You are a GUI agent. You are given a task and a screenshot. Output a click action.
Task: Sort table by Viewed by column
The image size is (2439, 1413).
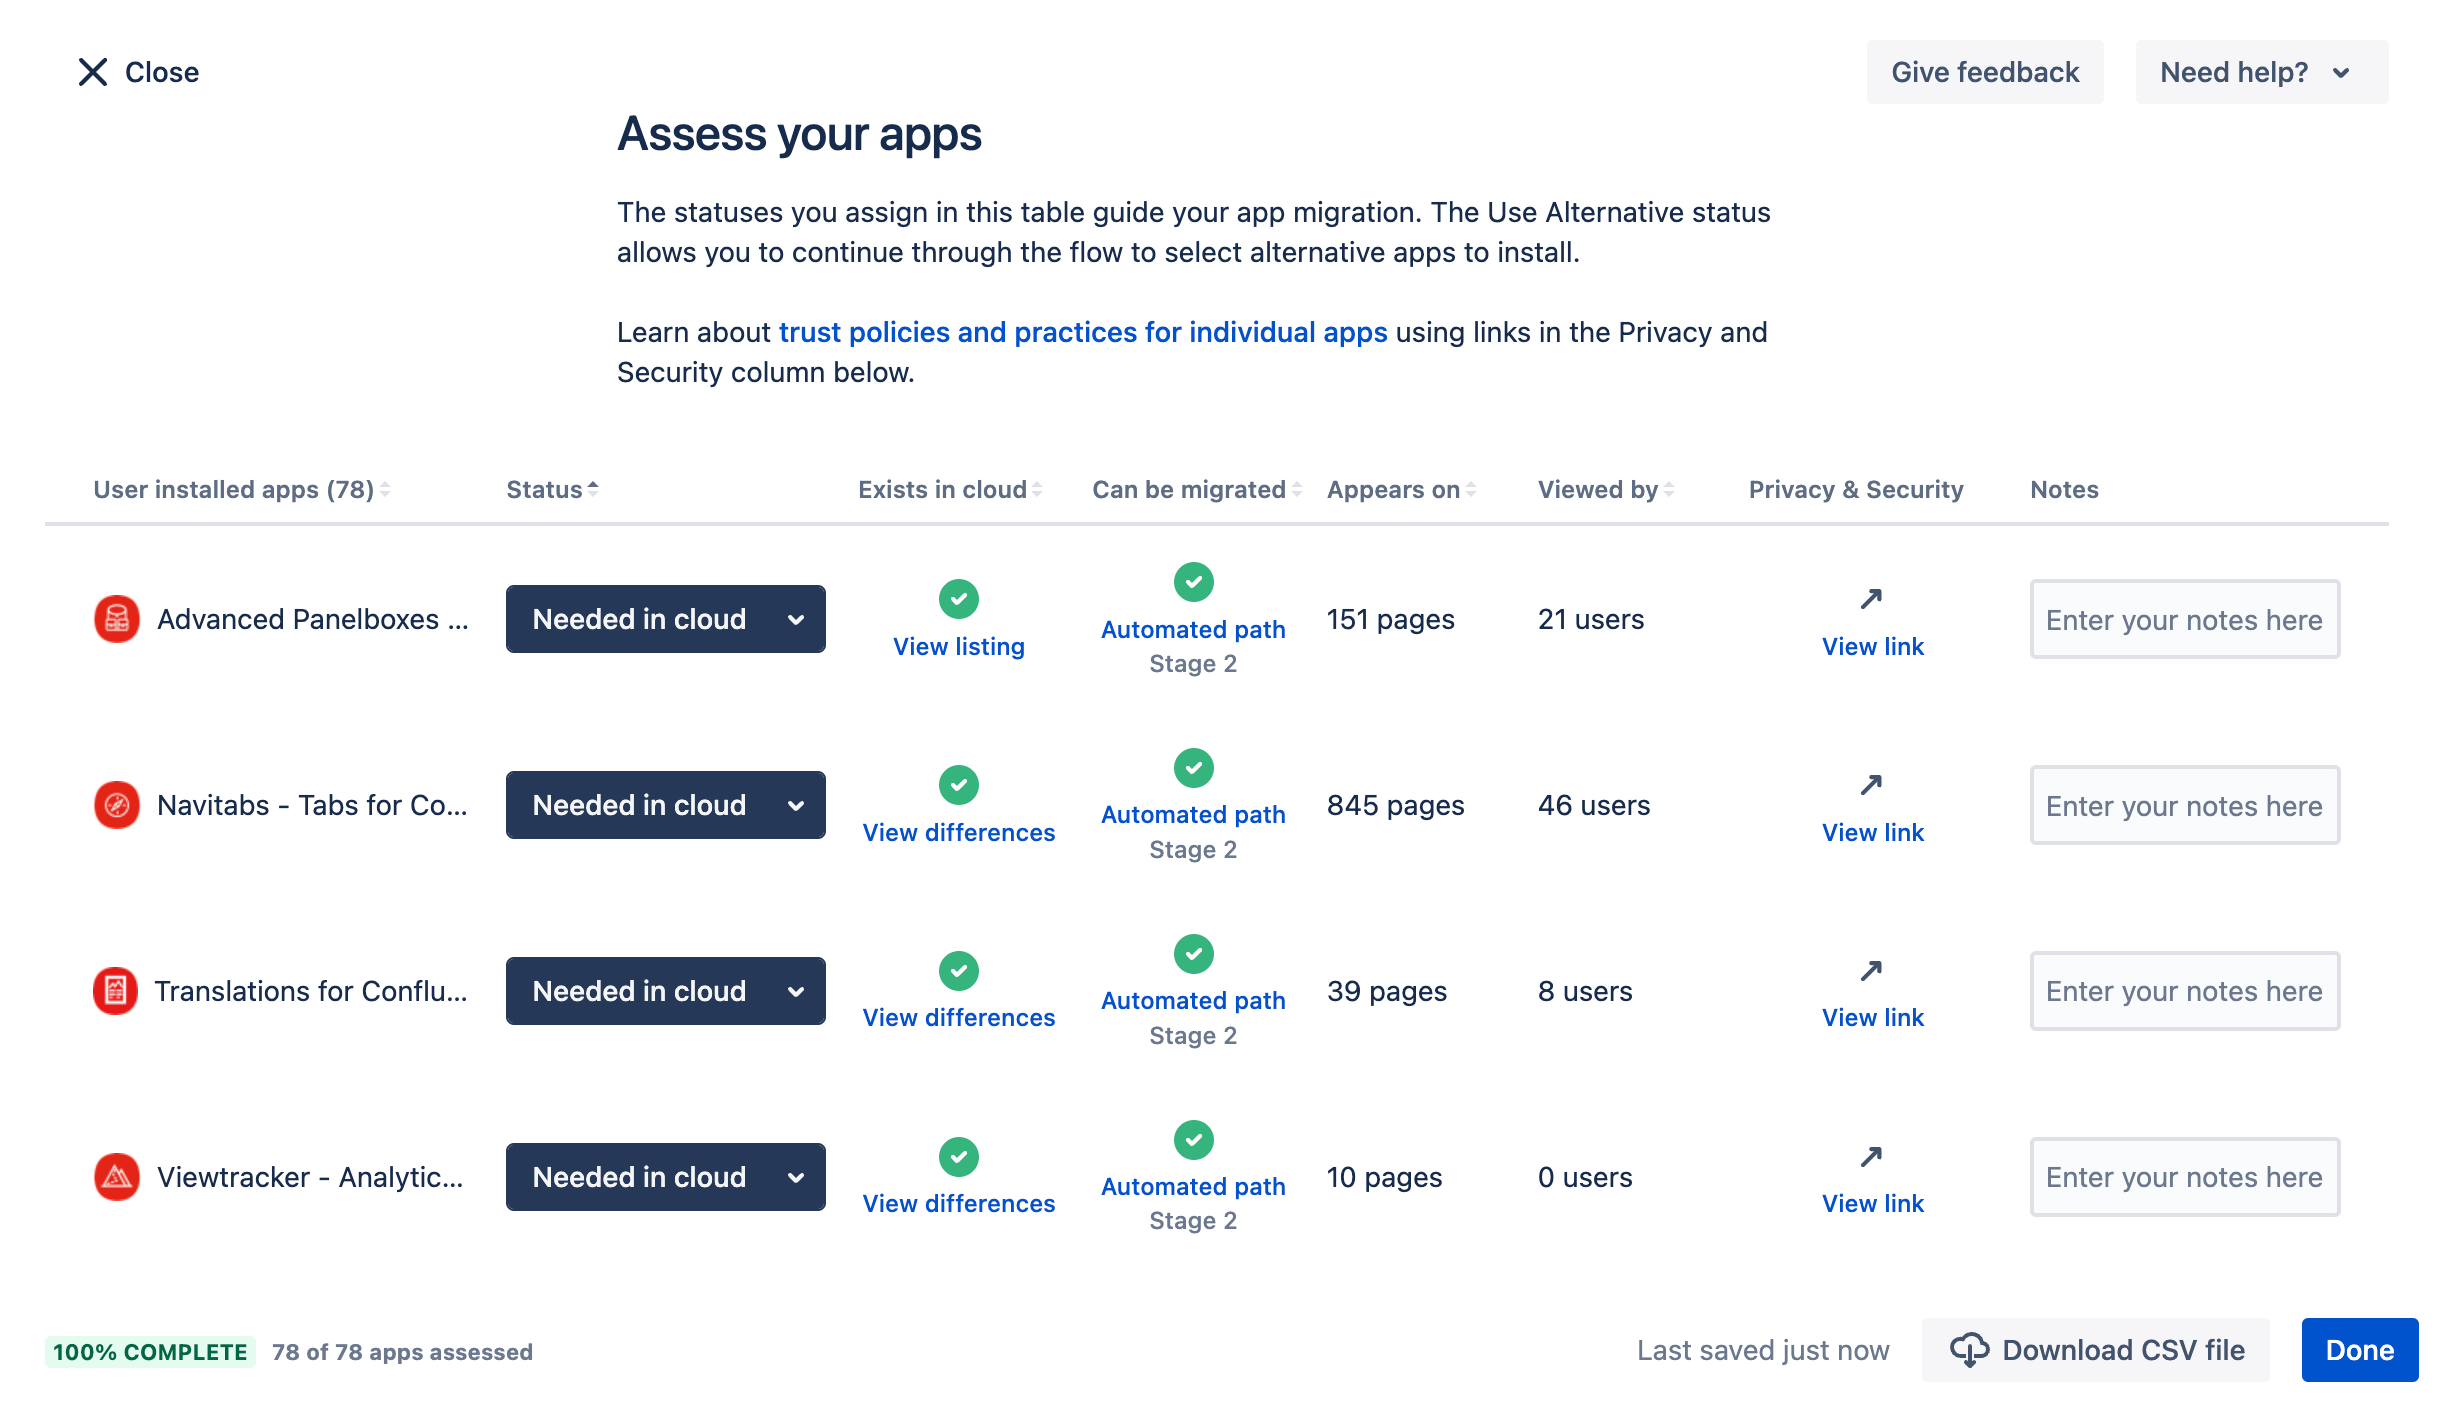click(x=1605, y=489)
